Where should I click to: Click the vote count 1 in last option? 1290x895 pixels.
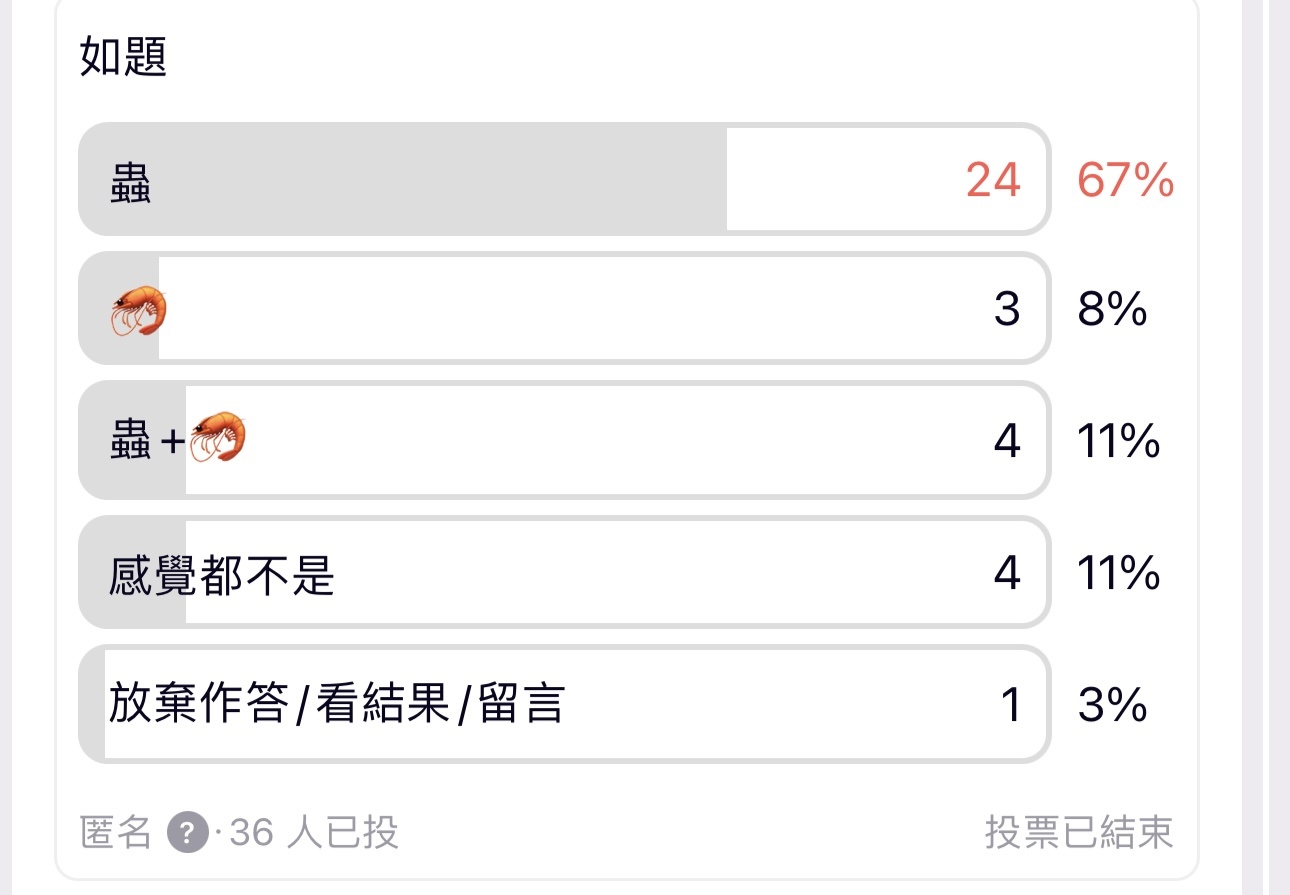1011,705
